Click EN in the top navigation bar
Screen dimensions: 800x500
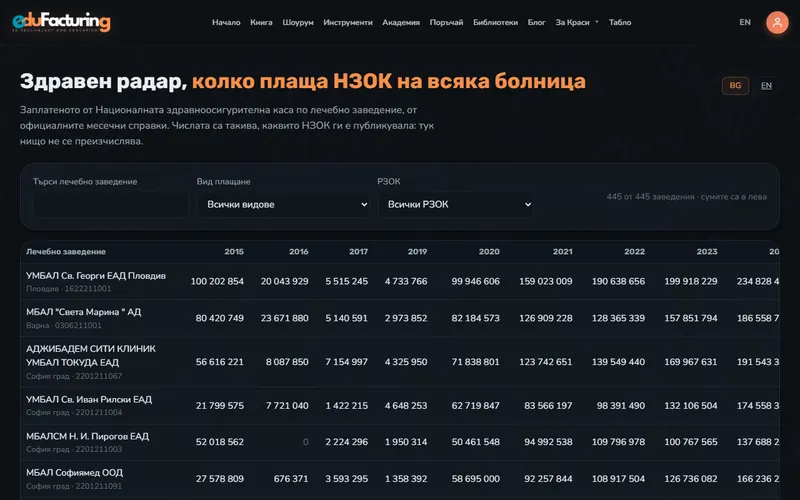tap(745, 22)
